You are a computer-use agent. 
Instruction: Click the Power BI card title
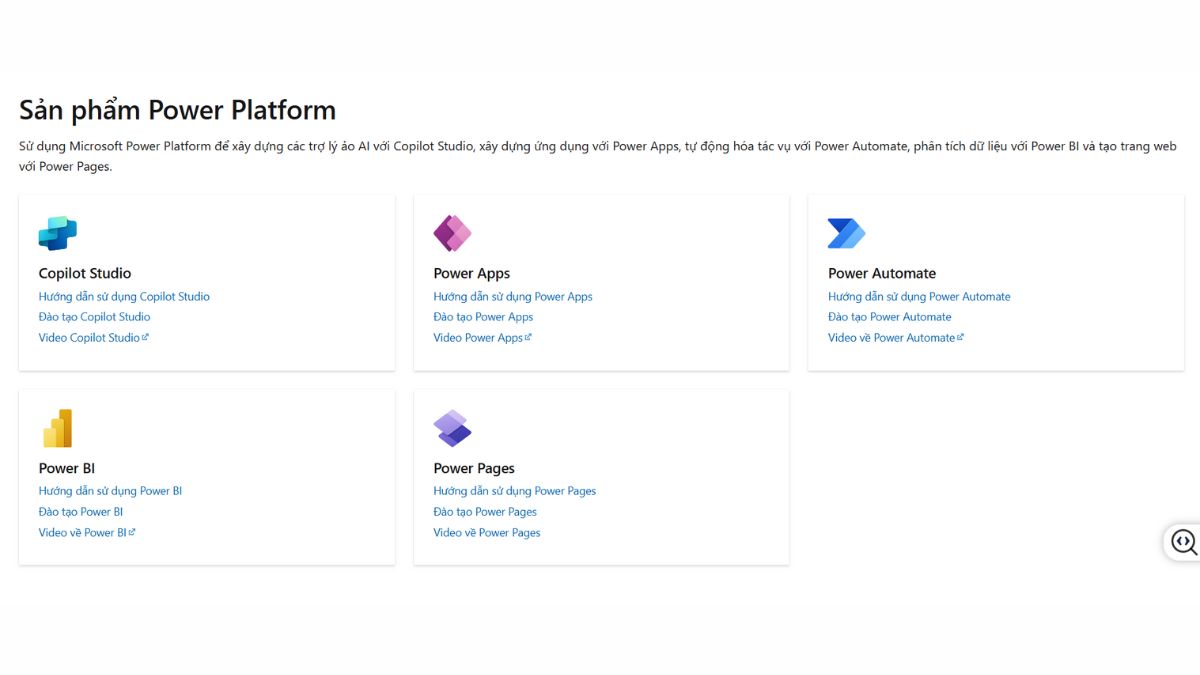pyautogui.click(x=67, y=468)
